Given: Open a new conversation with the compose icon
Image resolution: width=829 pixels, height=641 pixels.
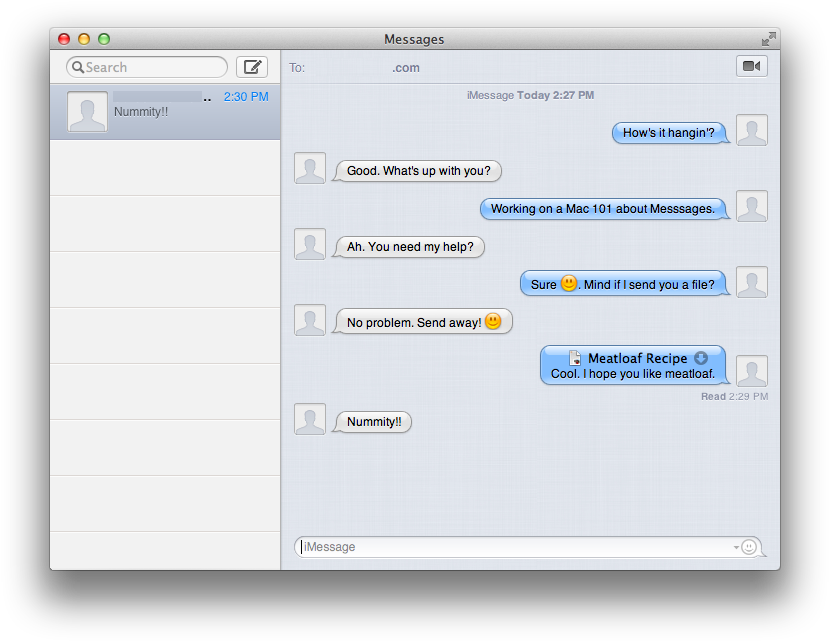Looking at the screenshot, I should tap(252, 66).
